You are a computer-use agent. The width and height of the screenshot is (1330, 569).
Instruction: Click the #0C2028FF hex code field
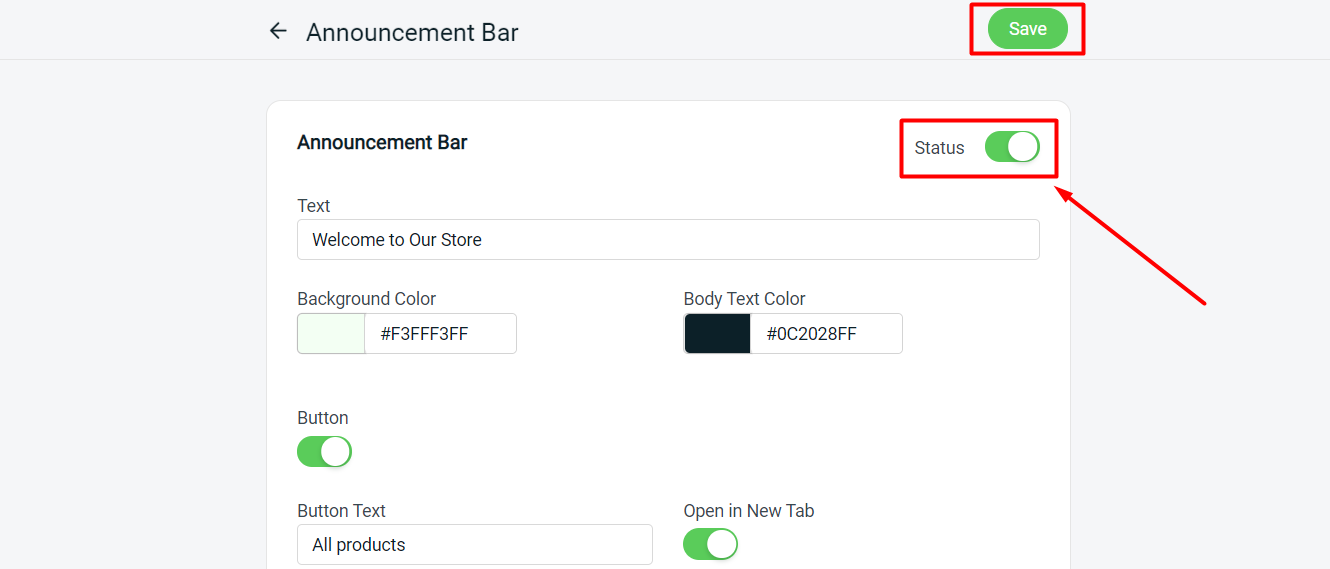pos(825,334)
